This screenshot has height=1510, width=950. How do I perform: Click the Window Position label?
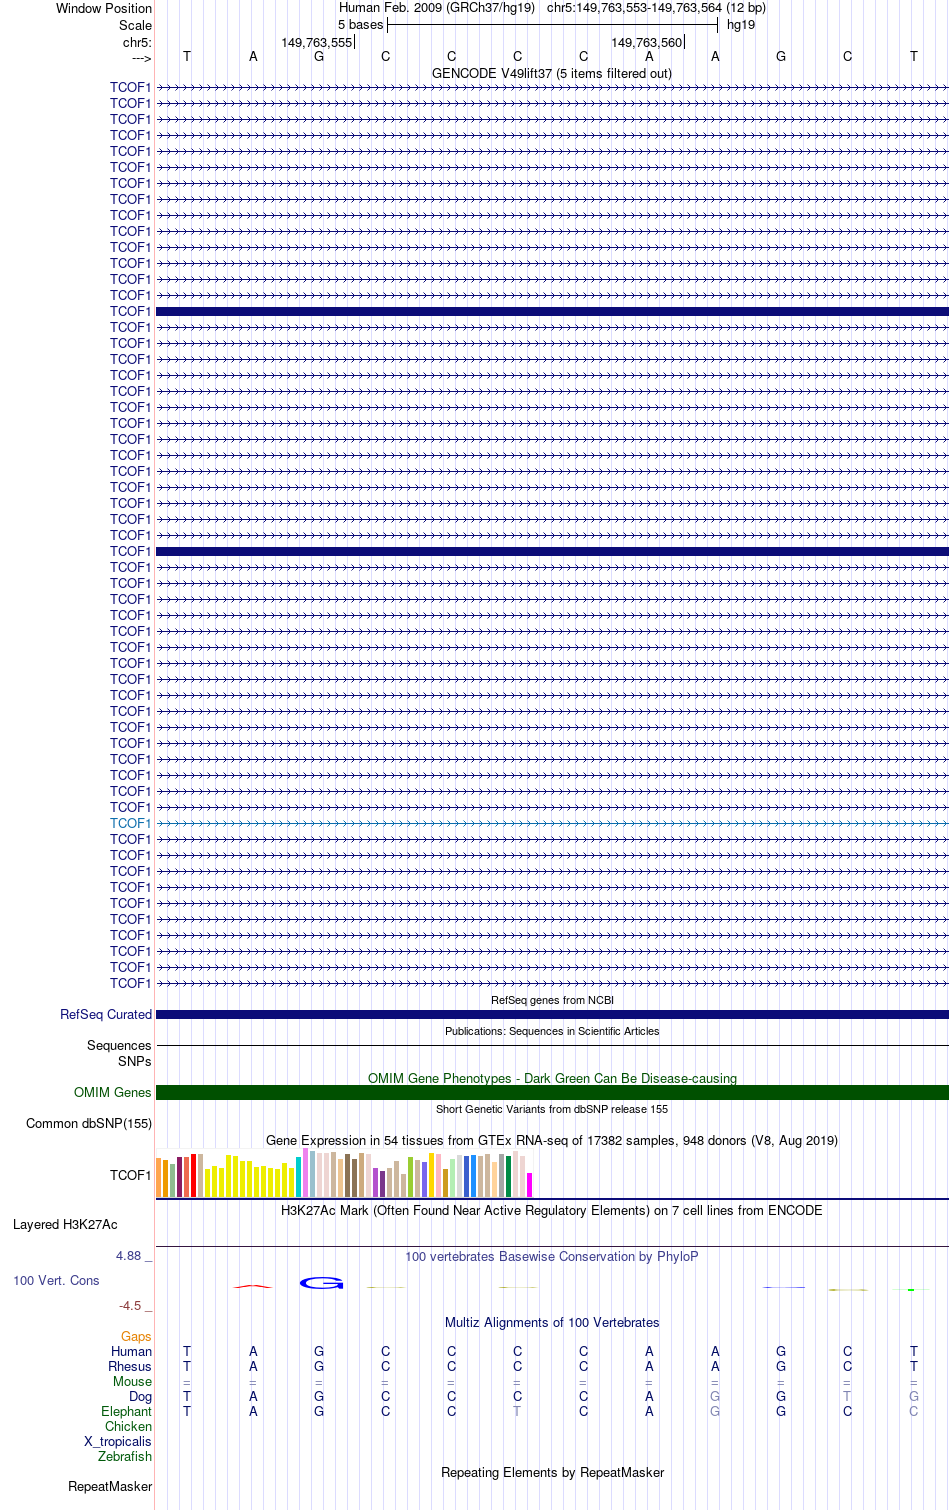point(104,8)
